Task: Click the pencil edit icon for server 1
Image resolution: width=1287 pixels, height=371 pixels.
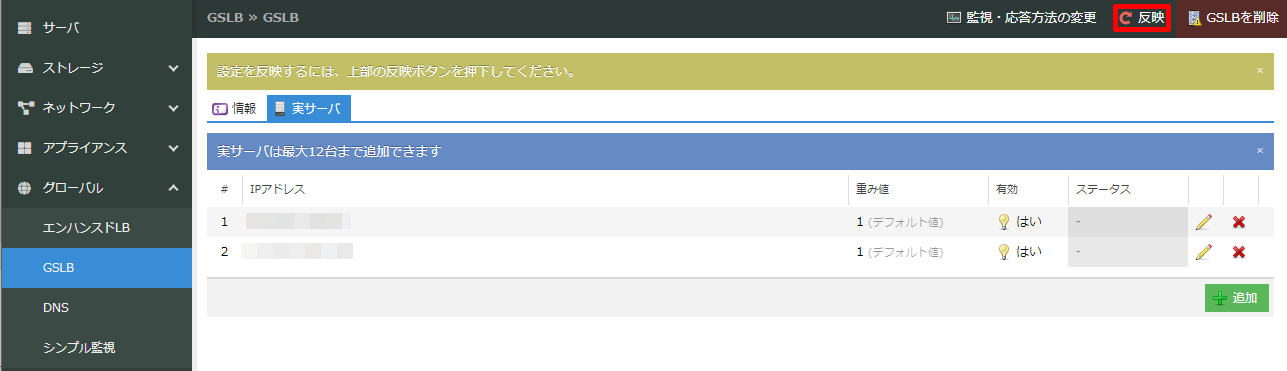Action: coord(1203,222)
